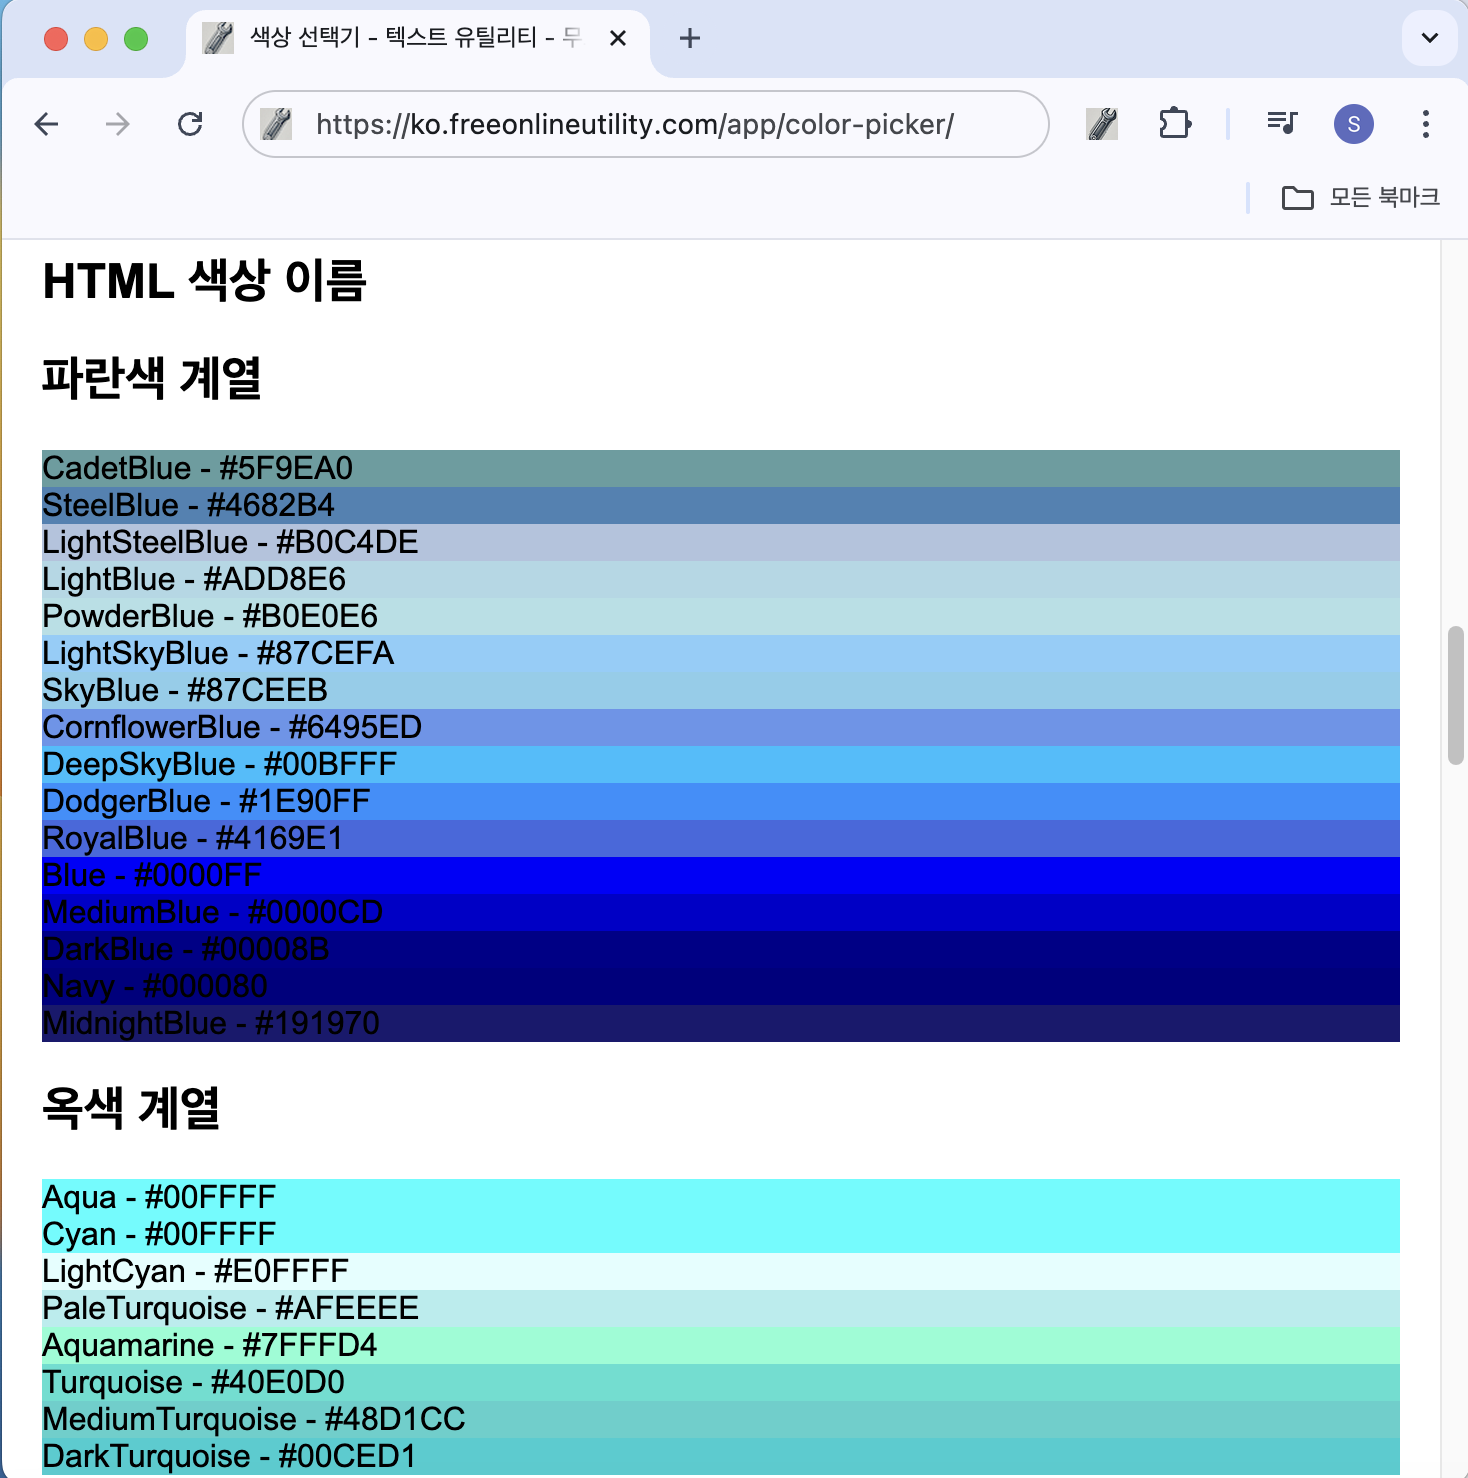
Task: Click the 파란색 계열 section heading
Action: pyautogui.click(x=152, y=378)
